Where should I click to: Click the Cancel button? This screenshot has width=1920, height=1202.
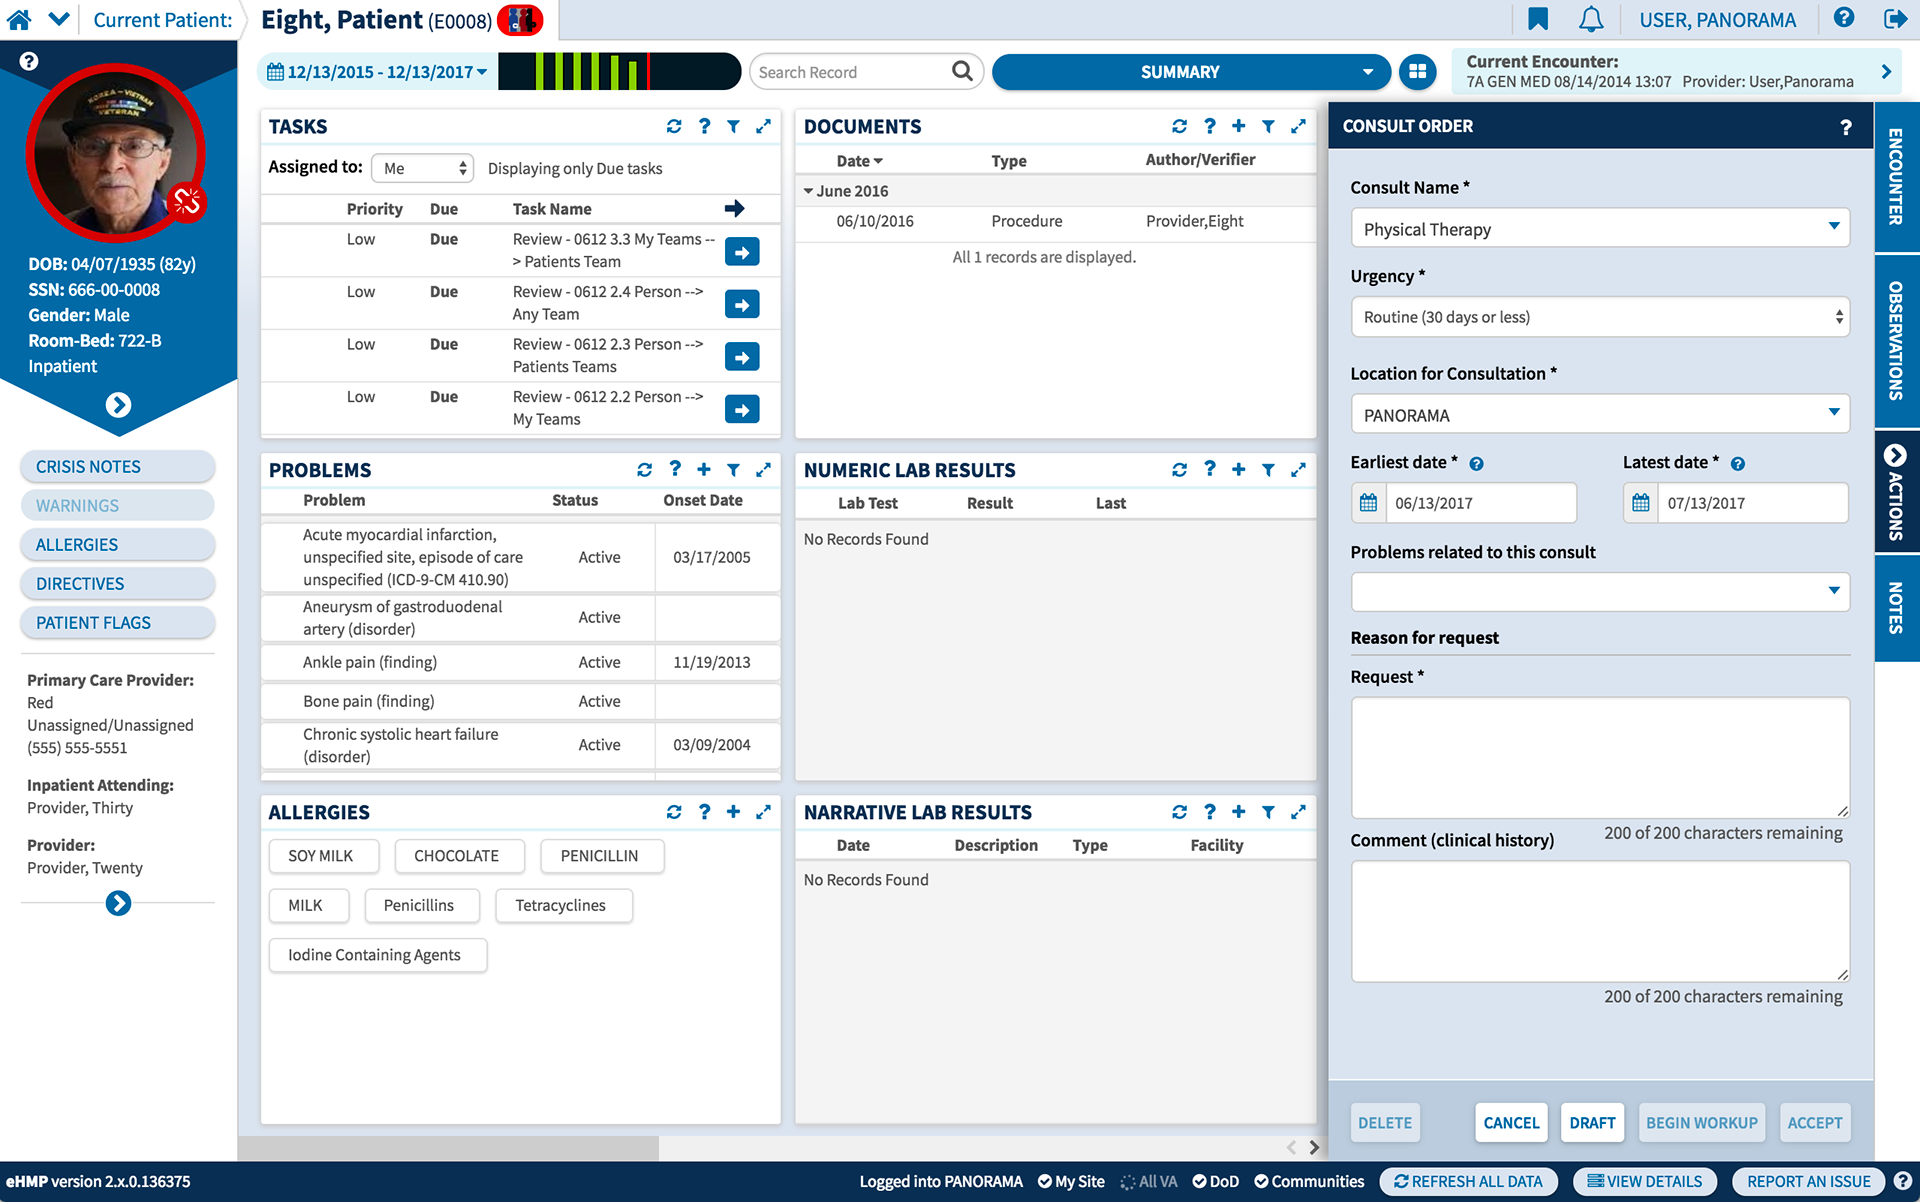(1510, 1123)
